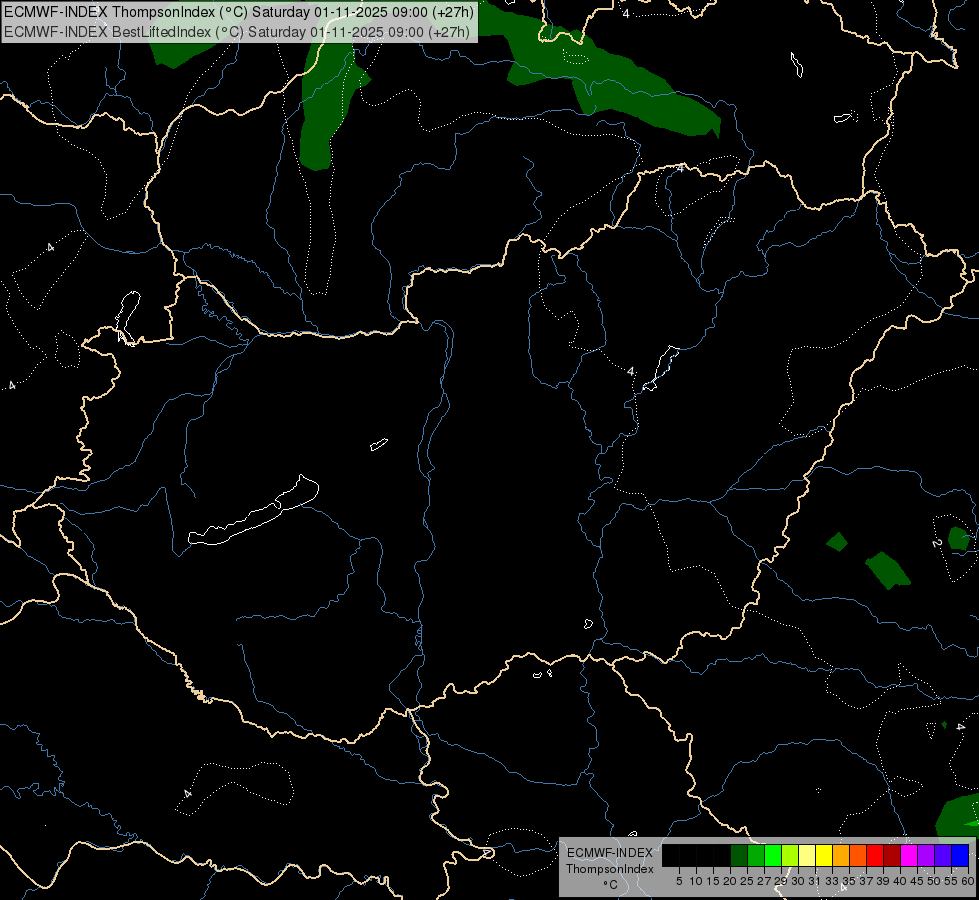Viewport: 979px width, 900px height.
Task: Select the orange 33–35 legend swatch
Action: coord(841,855)
